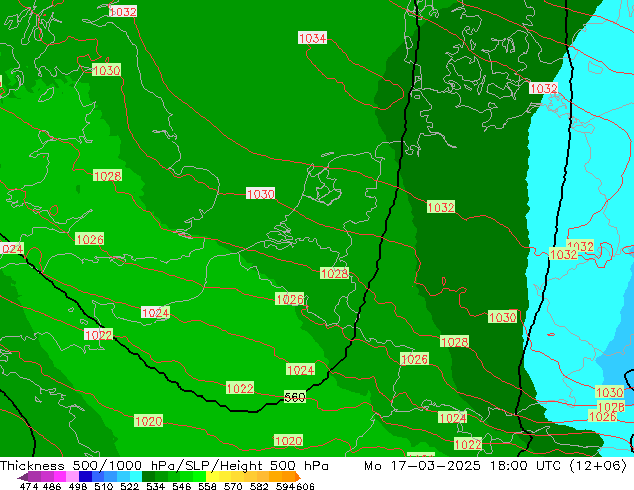Click the 510 legend value
Viewport: 634px width, 490px height.
[104, 486]
